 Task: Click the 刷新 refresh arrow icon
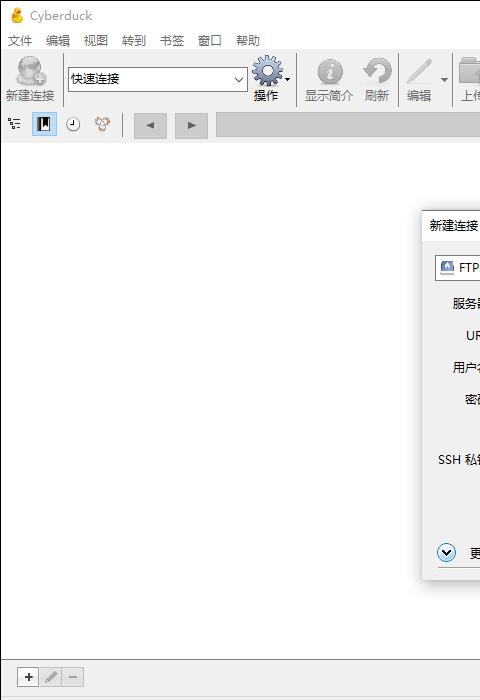[x=377, y=71]
